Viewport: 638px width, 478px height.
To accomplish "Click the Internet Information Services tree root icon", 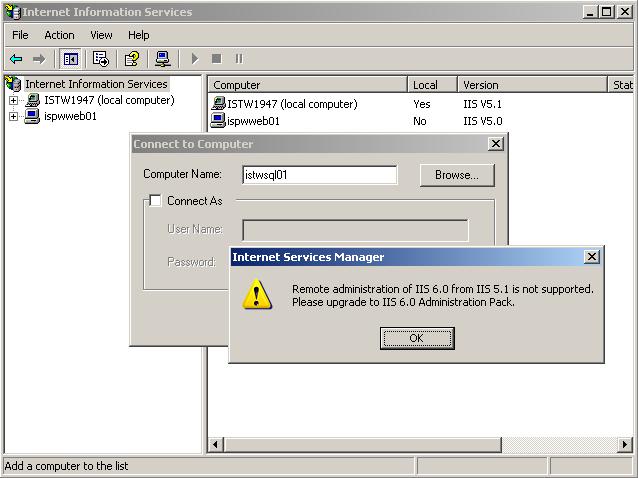I will [x=13, y=84].
